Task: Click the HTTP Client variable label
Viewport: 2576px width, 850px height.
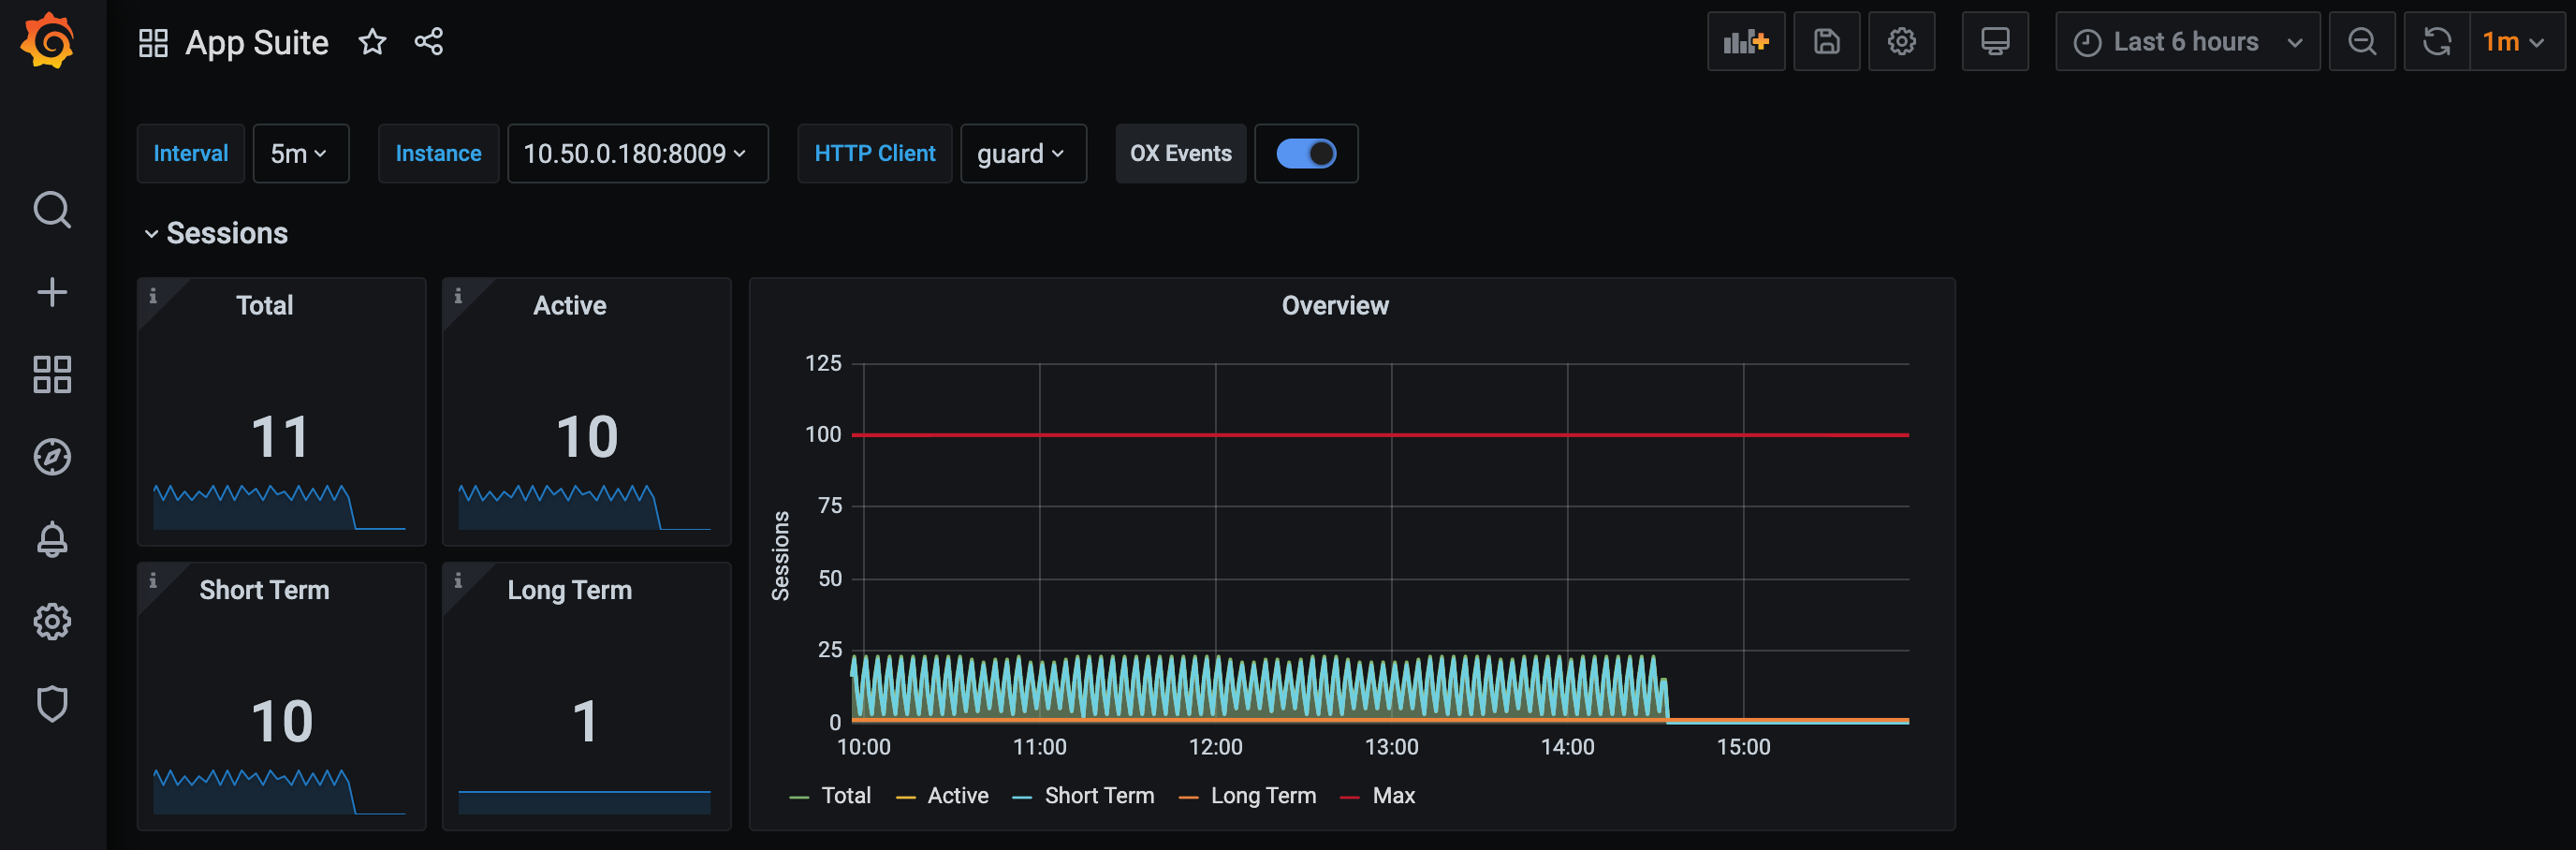Action: click(x=874, y=153)
